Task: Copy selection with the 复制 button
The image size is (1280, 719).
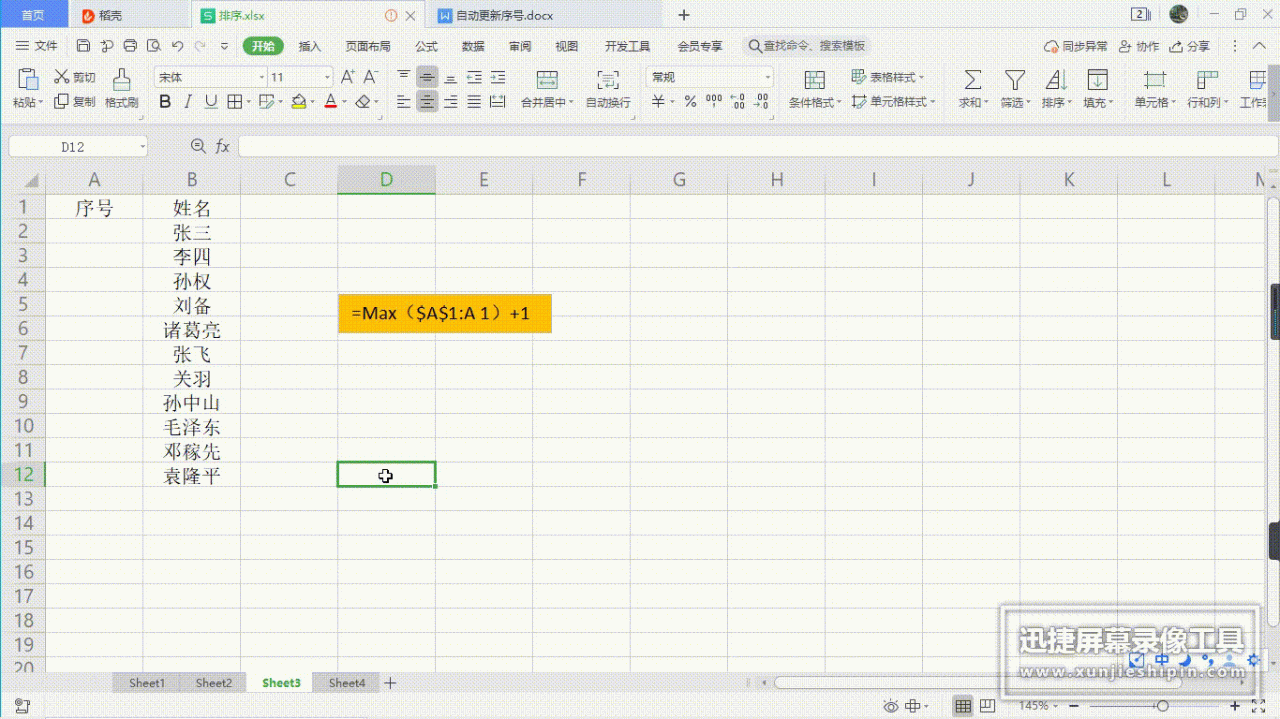Action: [75, 102]
